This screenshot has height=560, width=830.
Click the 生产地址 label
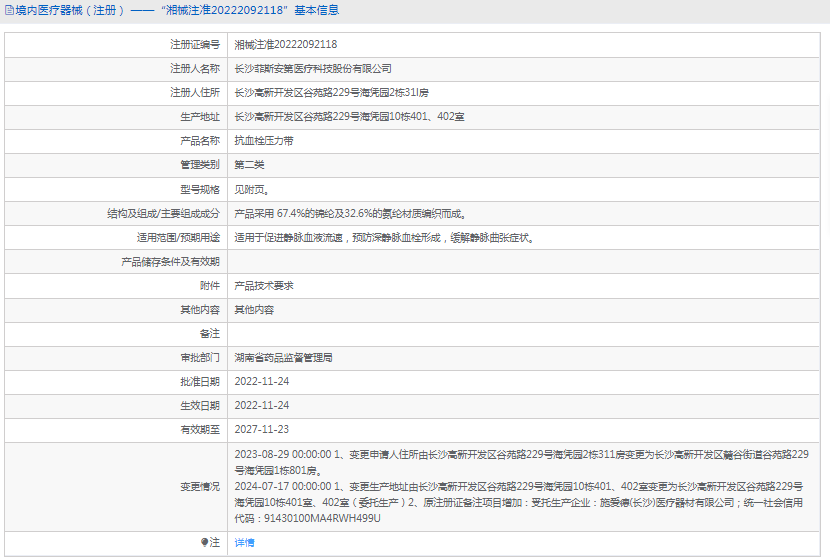pyautogui.click(x=200, y=116)
